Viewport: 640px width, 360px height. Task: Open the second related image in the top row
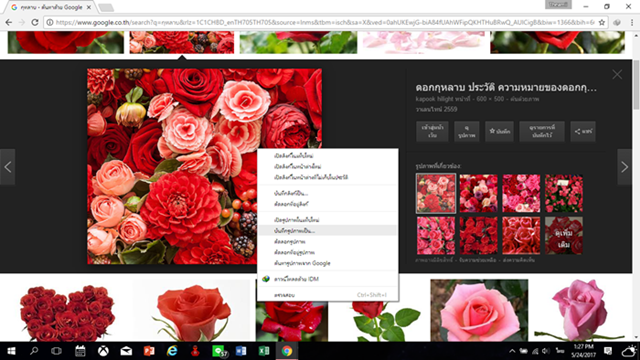pos(478,193)
